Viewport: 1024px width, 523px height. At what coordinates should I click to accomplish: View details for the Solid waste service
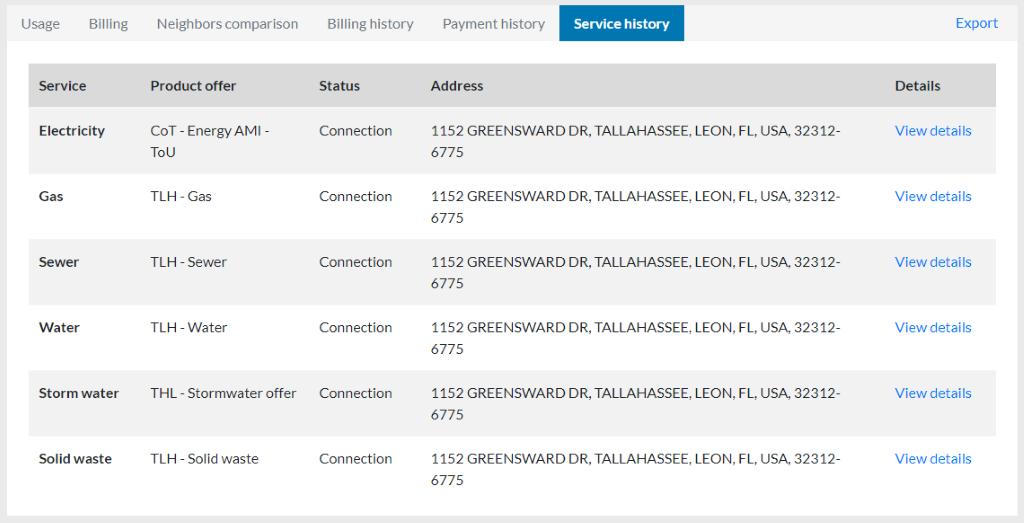[933, 458]
